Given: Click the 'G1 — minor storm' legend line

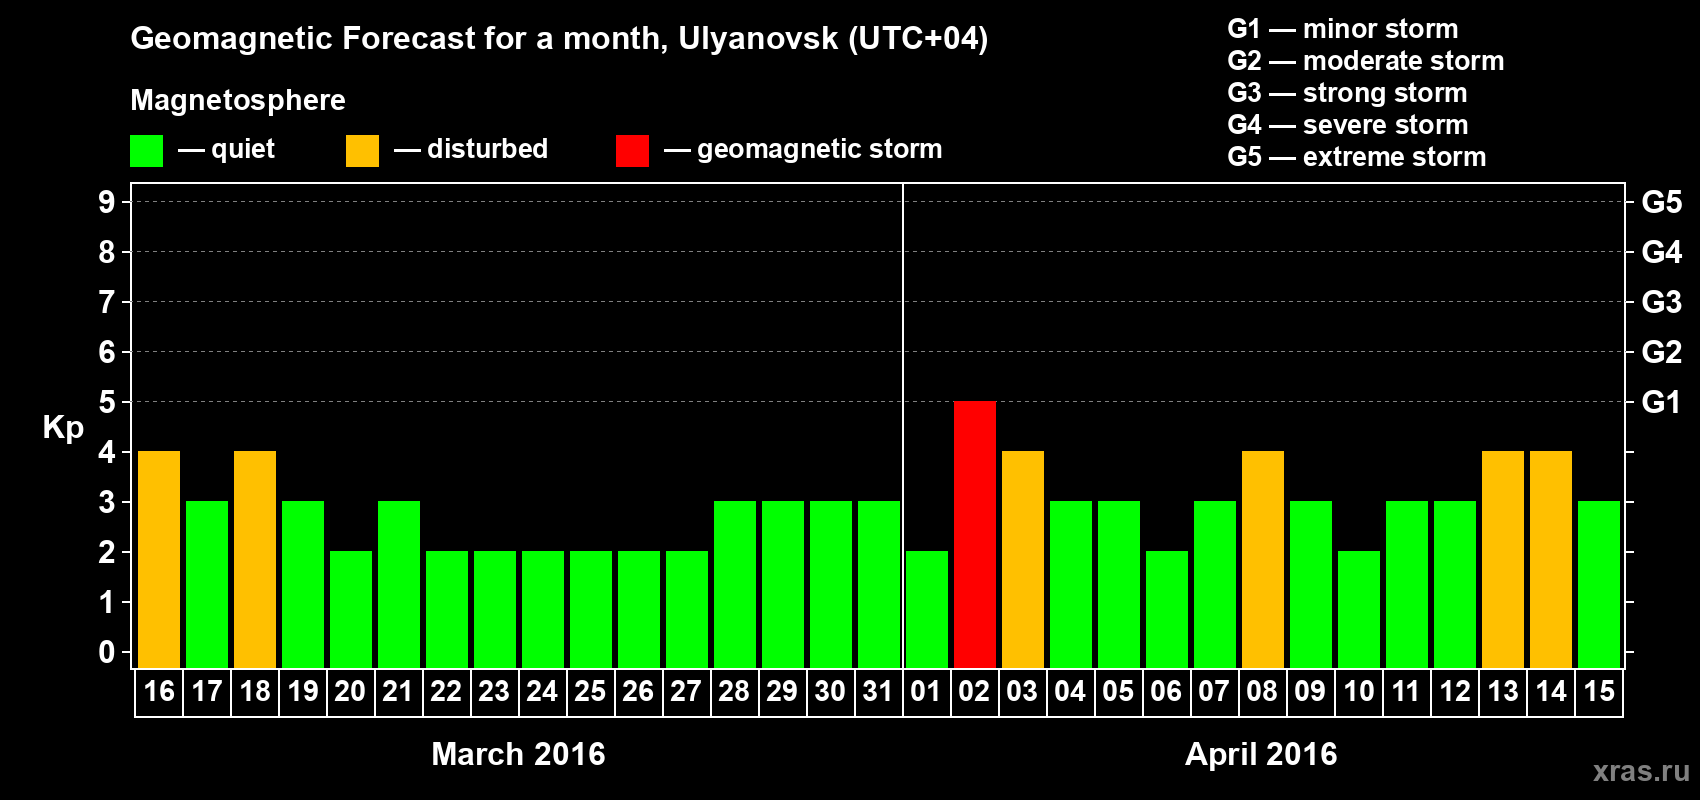Looking at the screenshot, I should click(x=1343, y=29).
